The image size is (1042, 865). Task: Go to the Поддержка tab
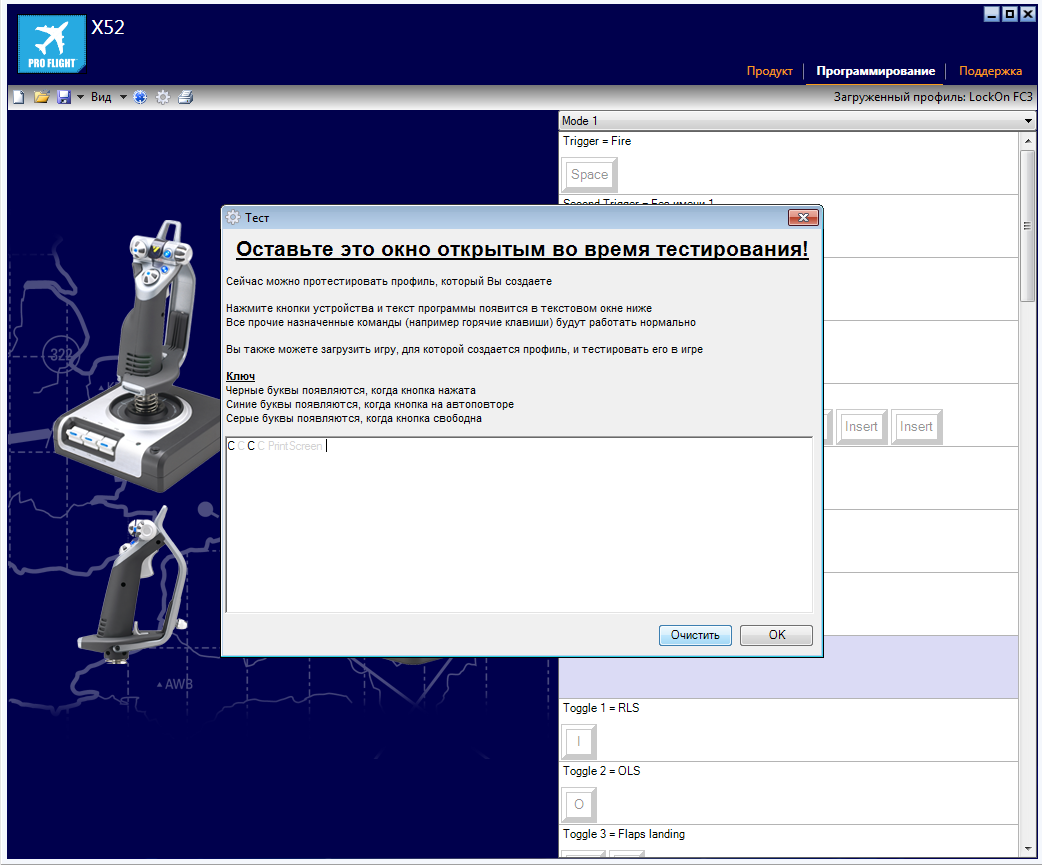click(990, 71)
